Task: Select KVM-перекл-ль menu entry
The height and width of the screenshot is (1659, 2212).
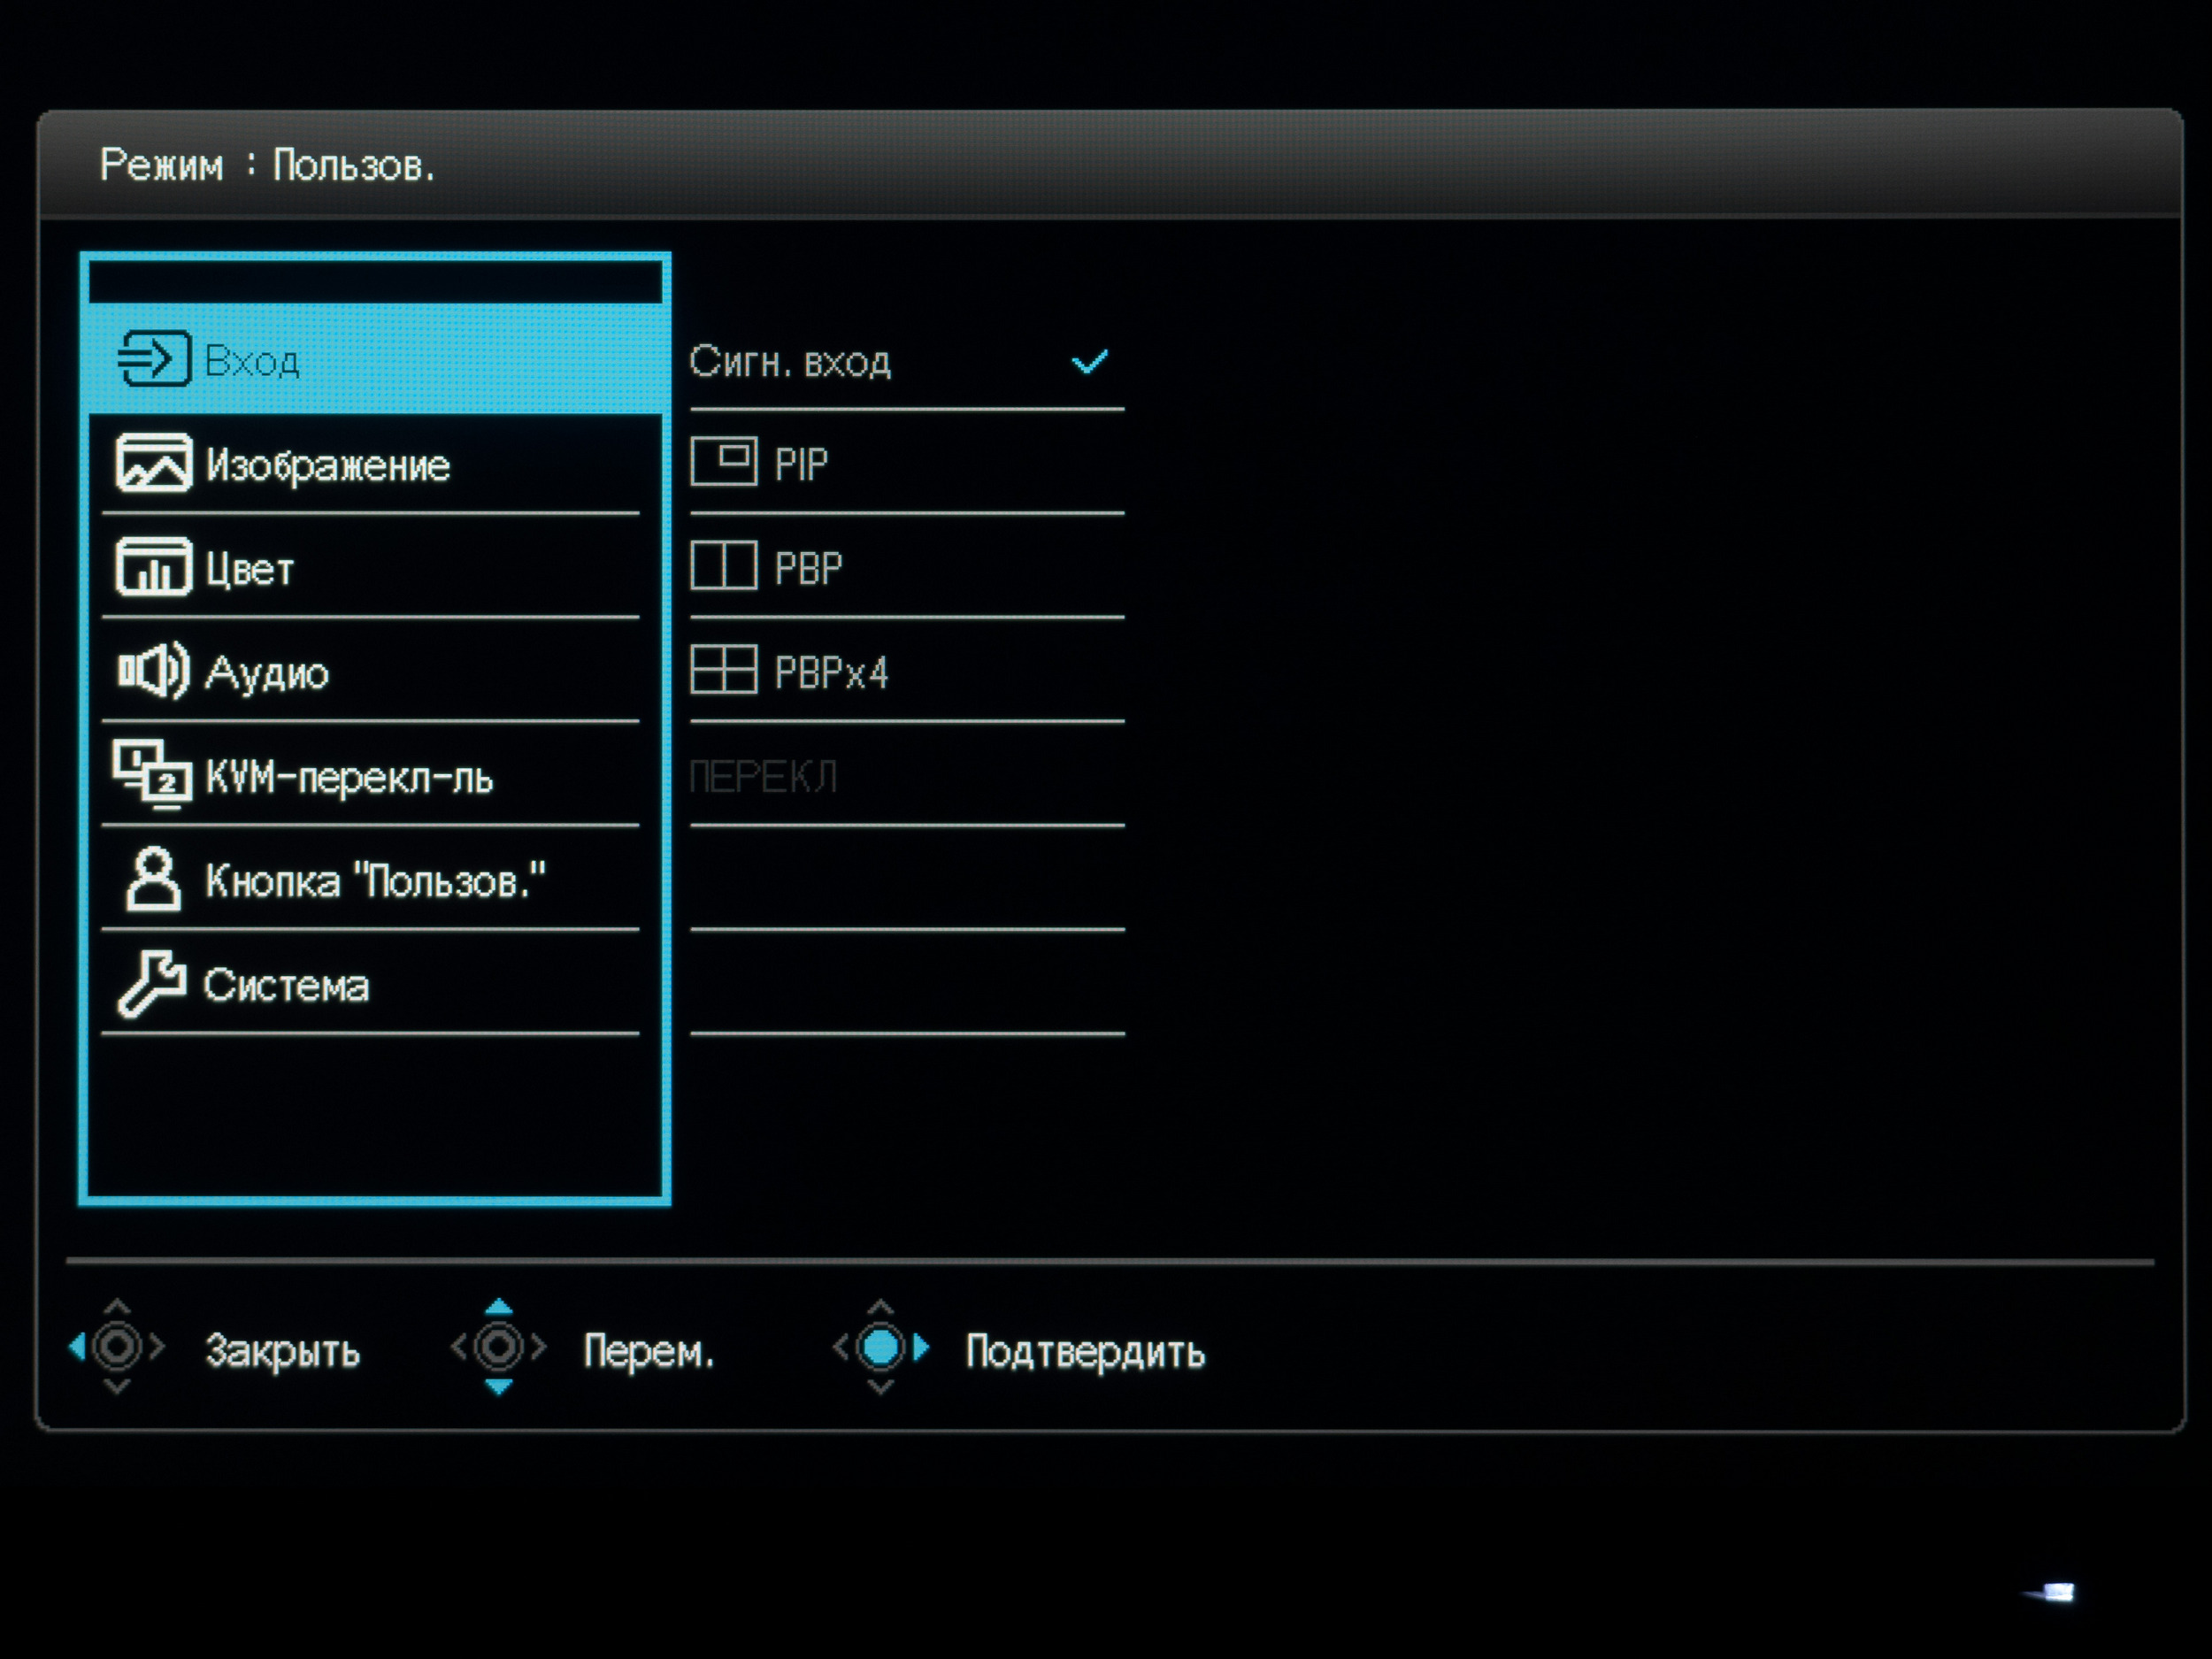Action: tap(349, 778)
